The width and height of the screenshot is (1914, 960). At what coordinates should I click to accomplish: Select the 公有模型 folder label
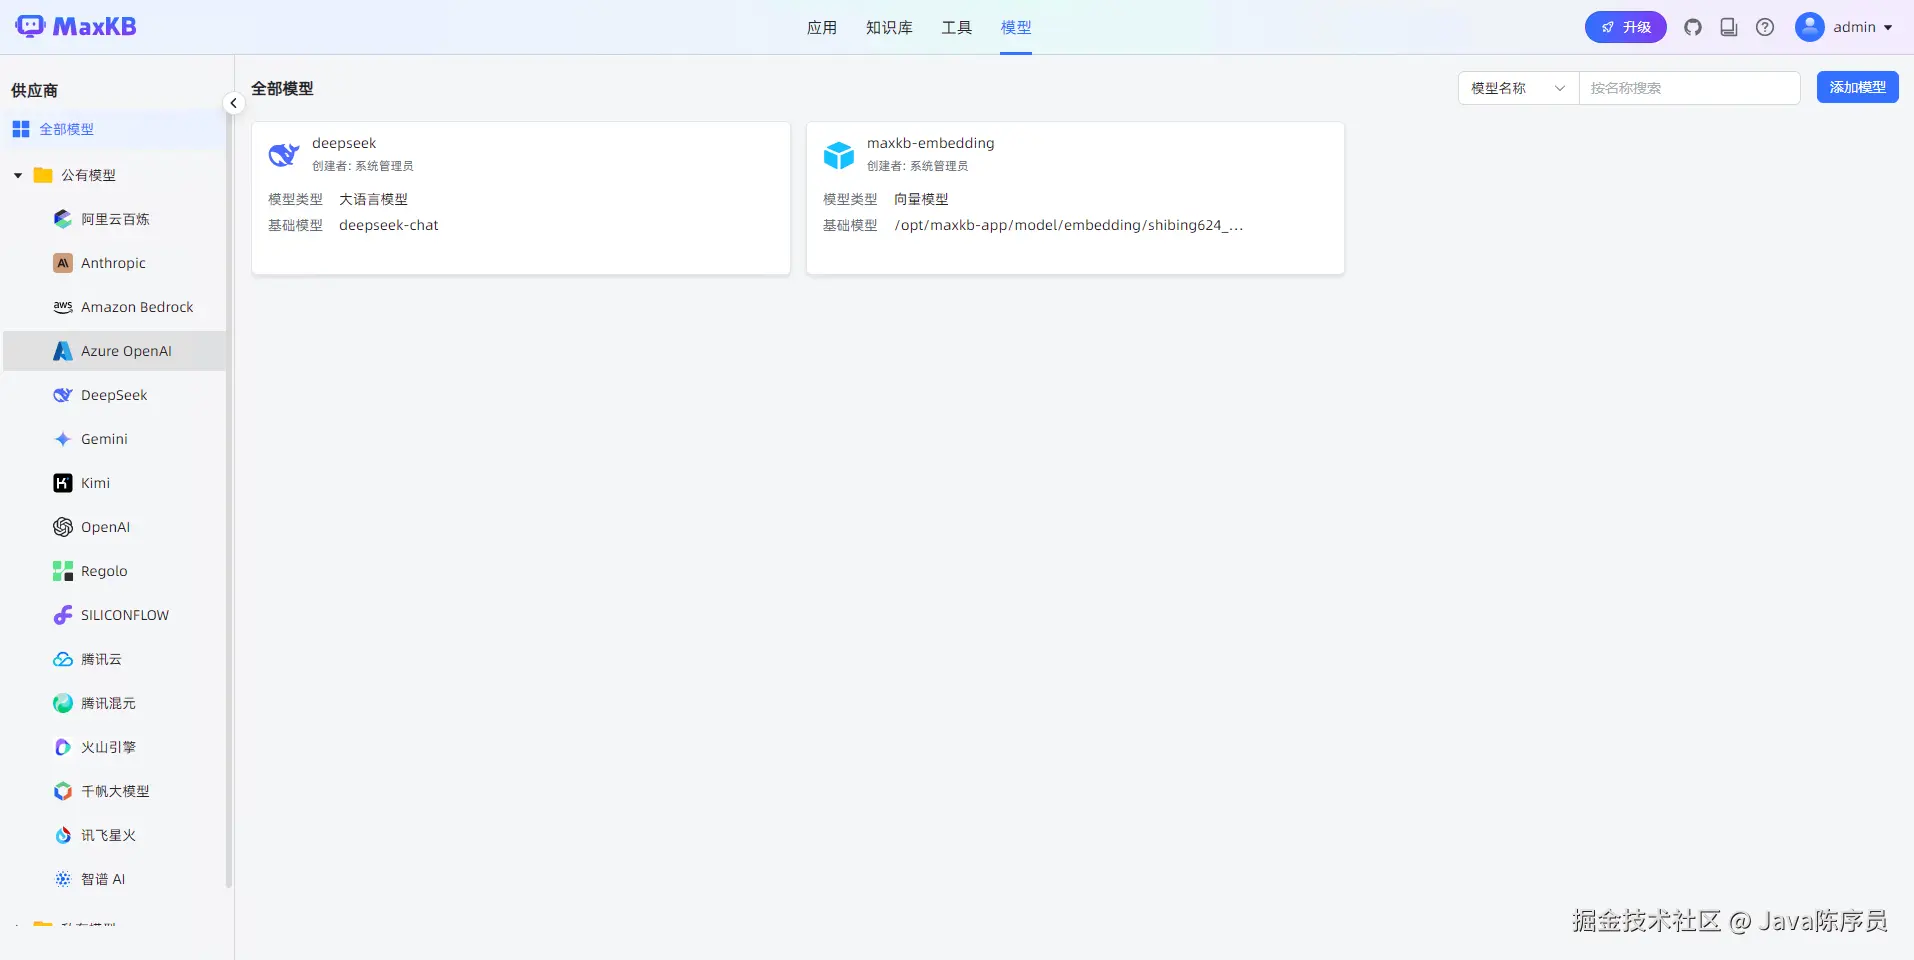point(88,175)
